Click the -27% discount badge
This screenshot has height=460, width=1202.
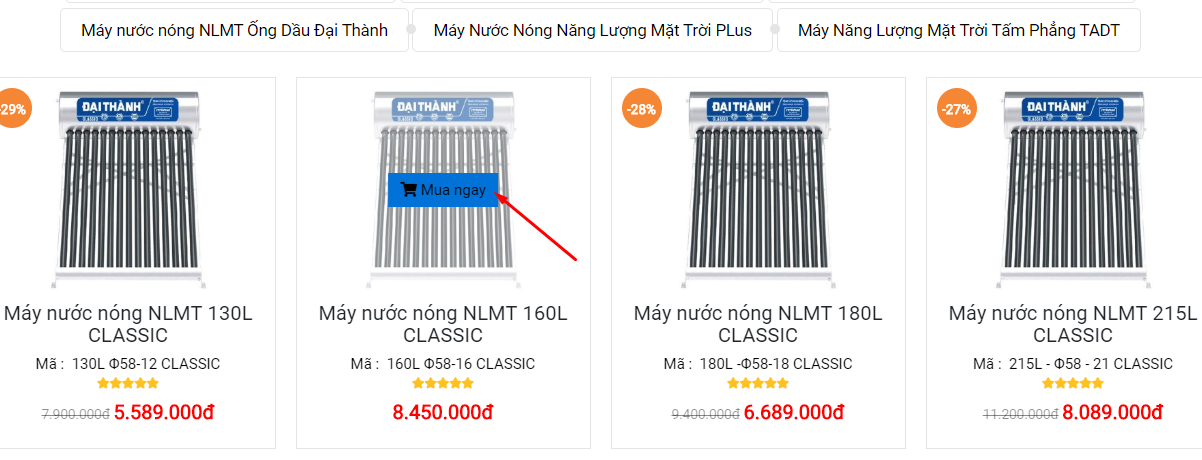(956, 109)
